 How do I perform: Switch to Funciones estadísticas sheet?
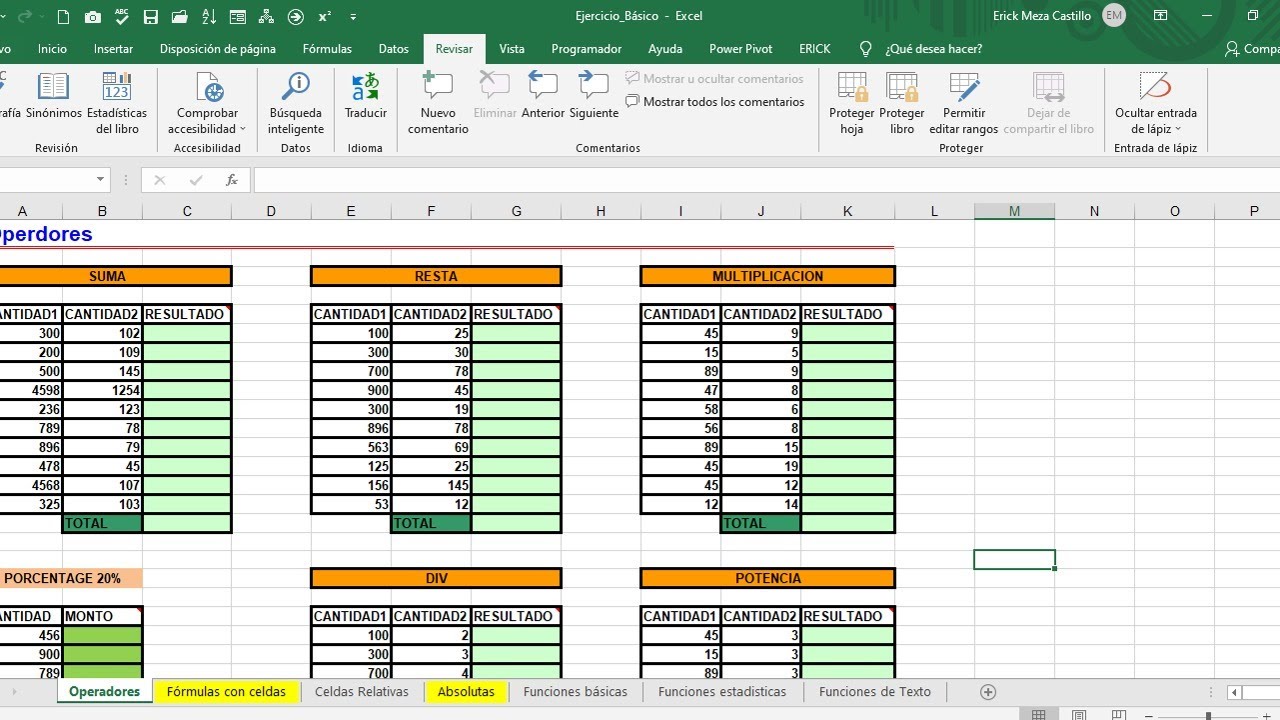coord(722,692)
